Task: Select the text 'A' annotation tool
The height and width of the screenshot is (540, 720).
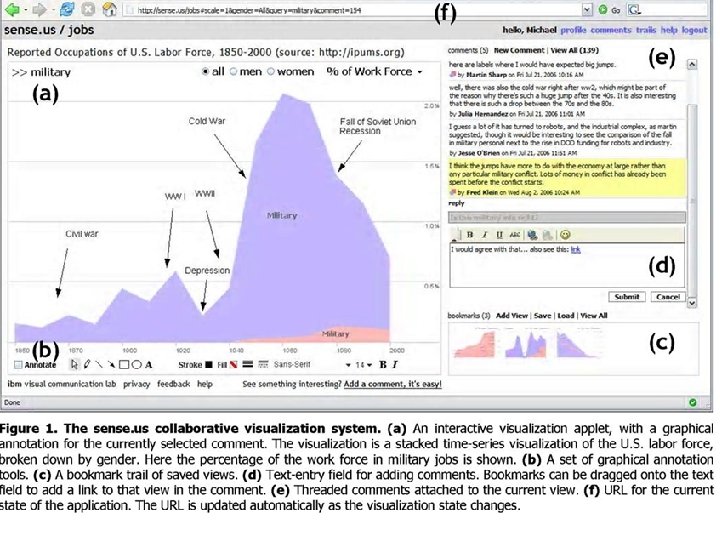Action: [148, 365]
